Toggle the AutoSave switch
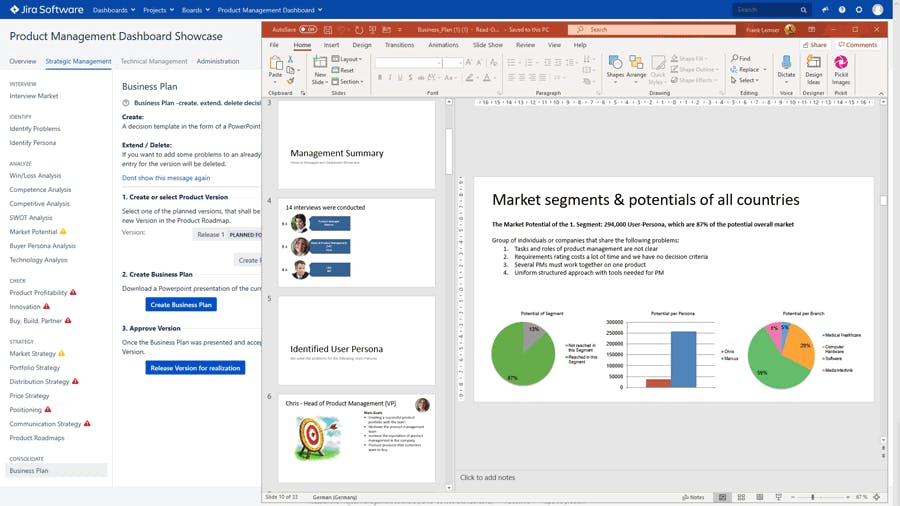Viewport: 900px width, 506px height. pos(307,30)
